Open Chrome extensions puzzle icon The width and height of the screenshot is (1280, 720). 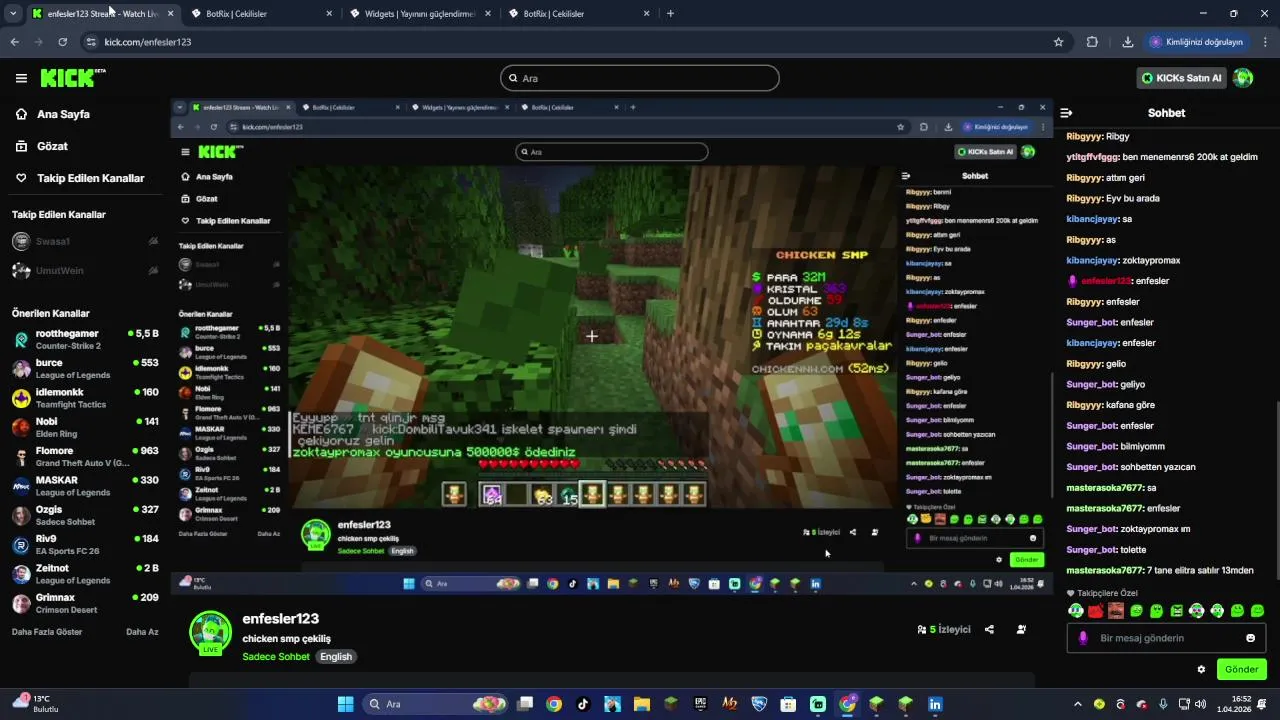click(x=1092, y=42)
